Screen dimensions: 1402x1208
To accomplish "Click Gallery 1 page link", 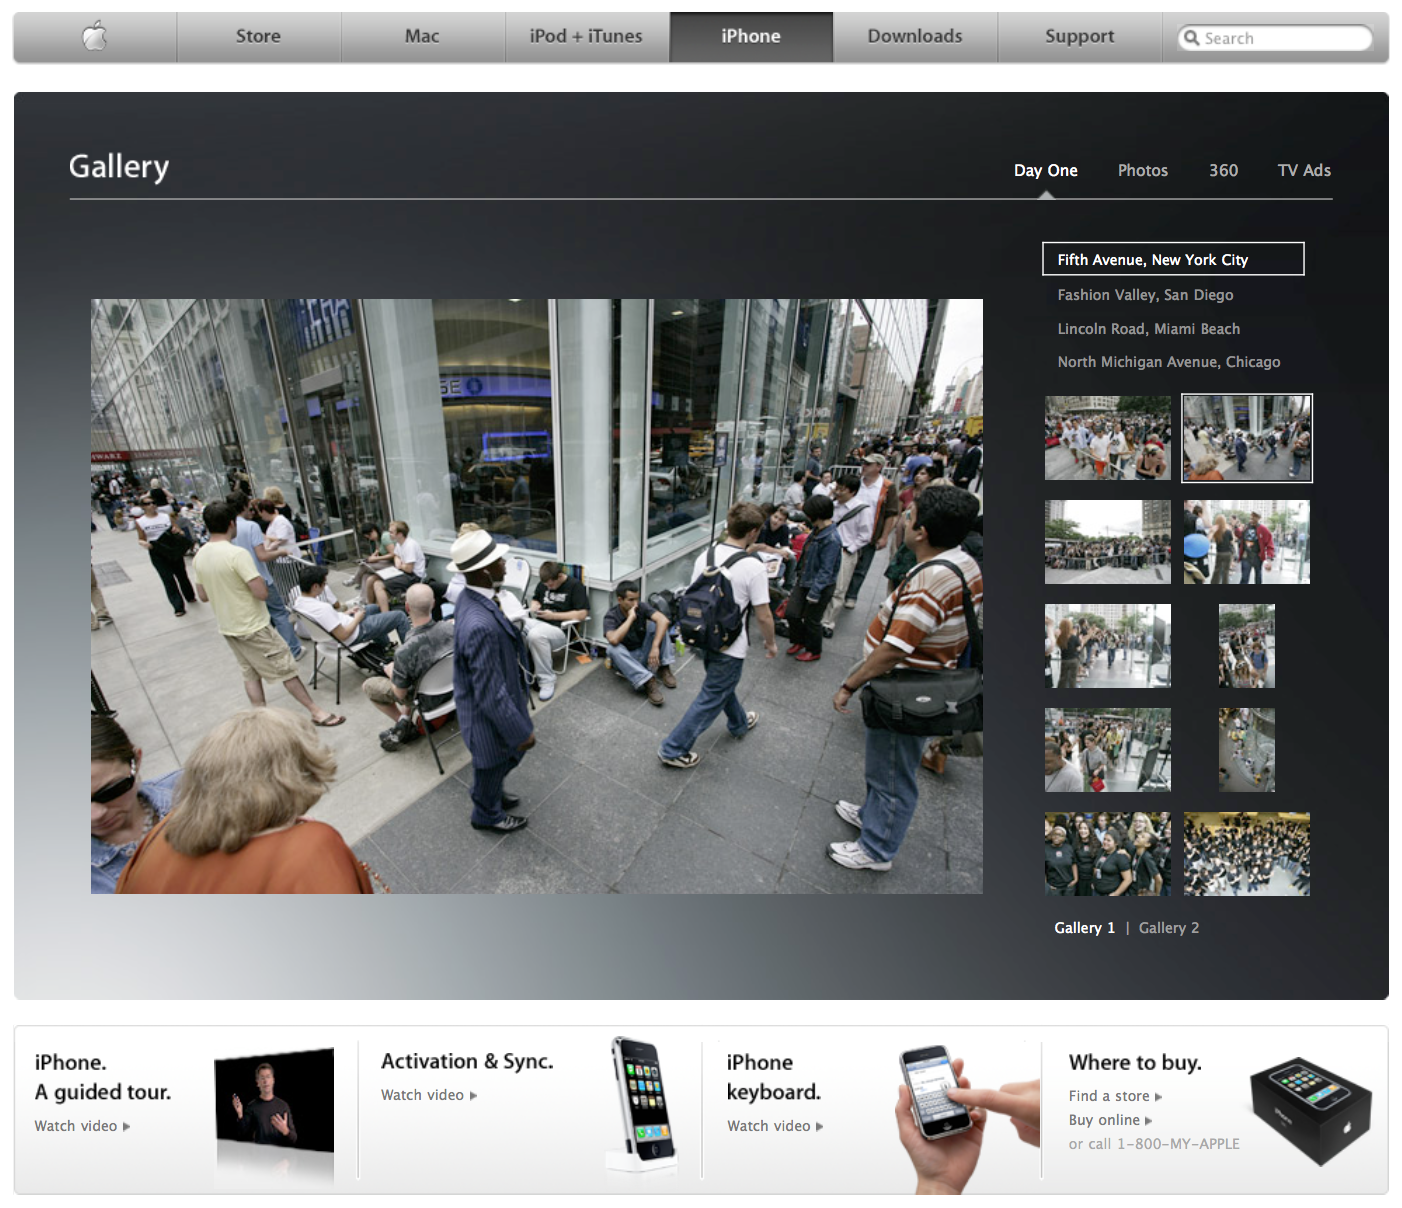I will click(1084, 928).
